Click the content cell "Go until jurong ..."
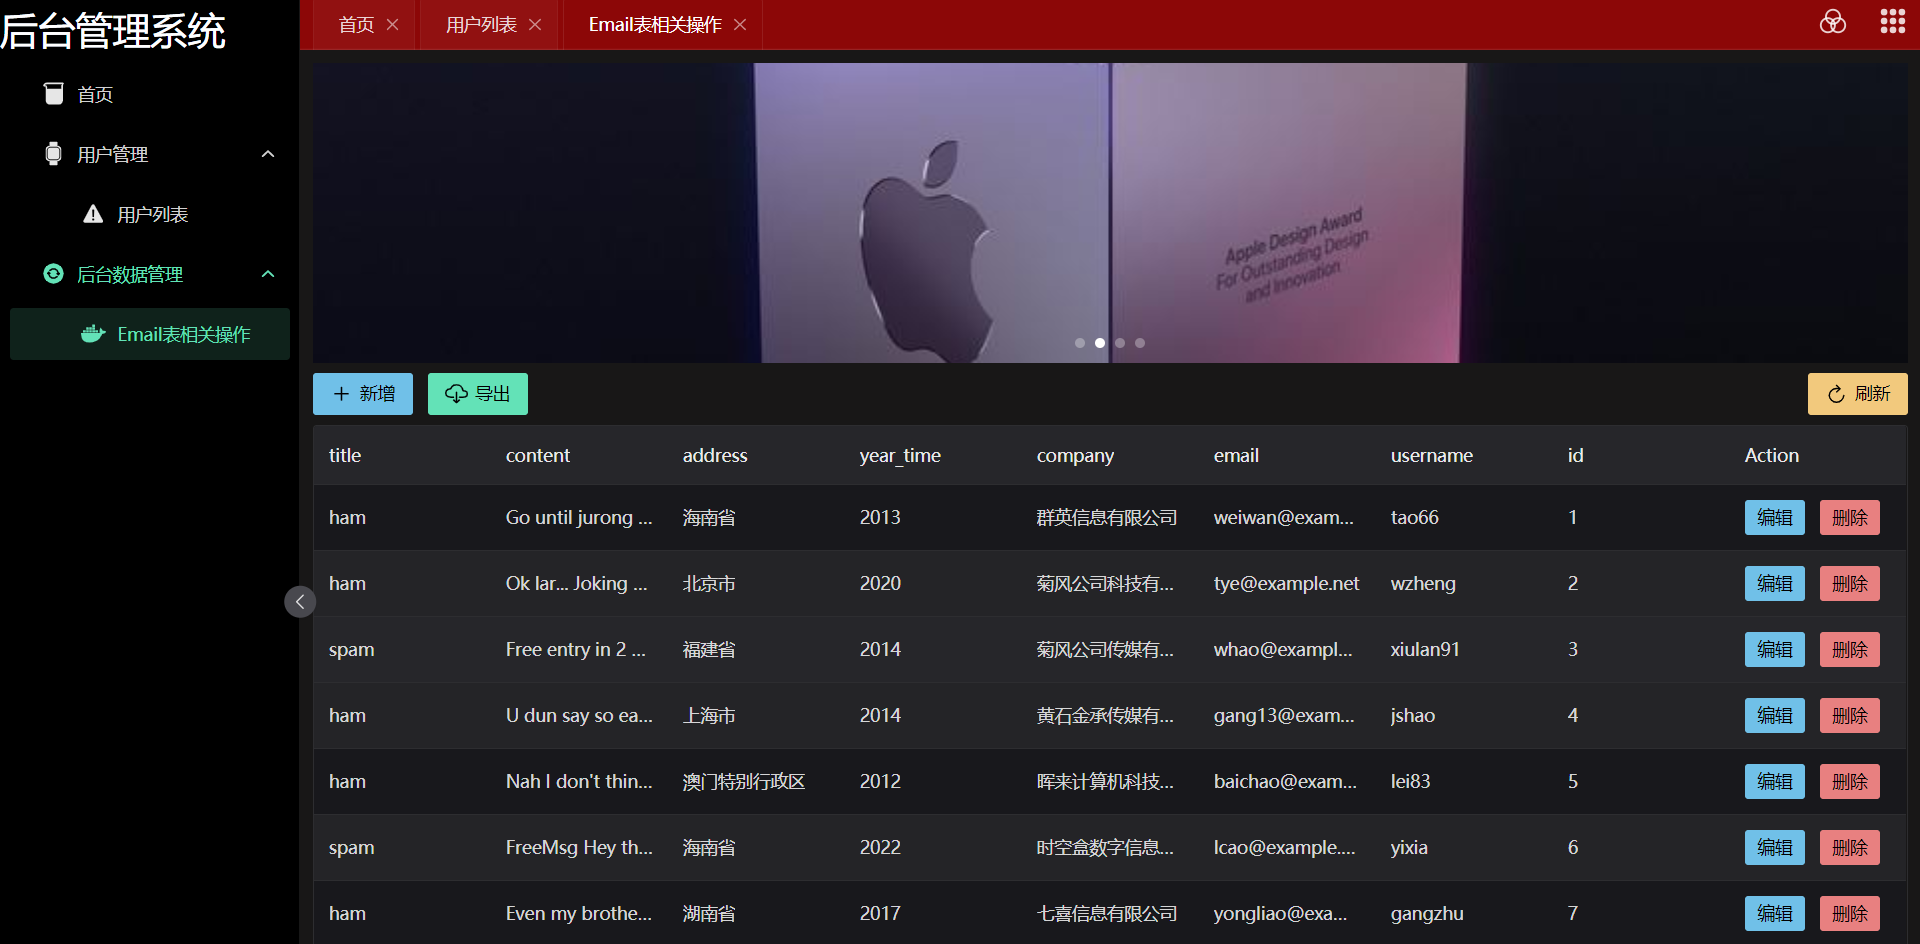The image size is (1920, 944). [579, 518]
